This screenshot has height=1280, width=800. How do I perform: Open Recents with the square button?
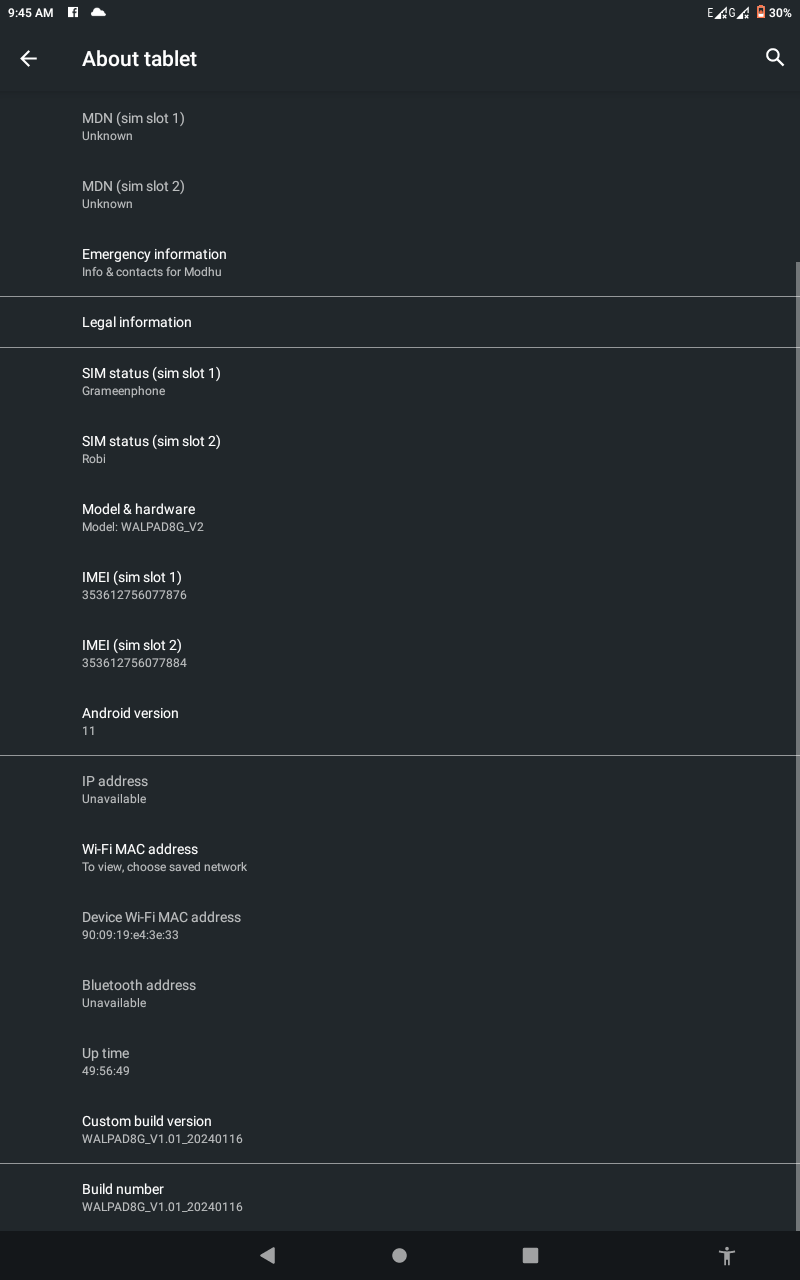click(x=530, y=1255)
